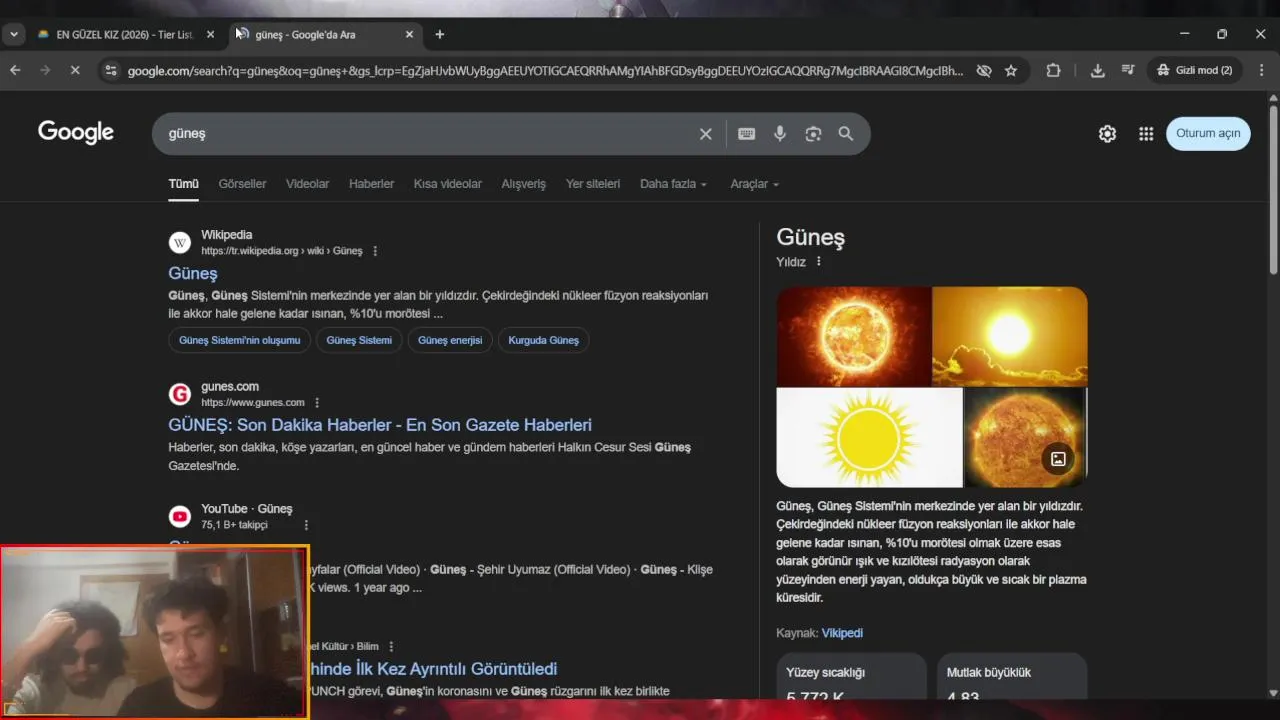Viewport: 1280px width, 720px height.
Task: Click the address bar URL
Action: [545, 71]
